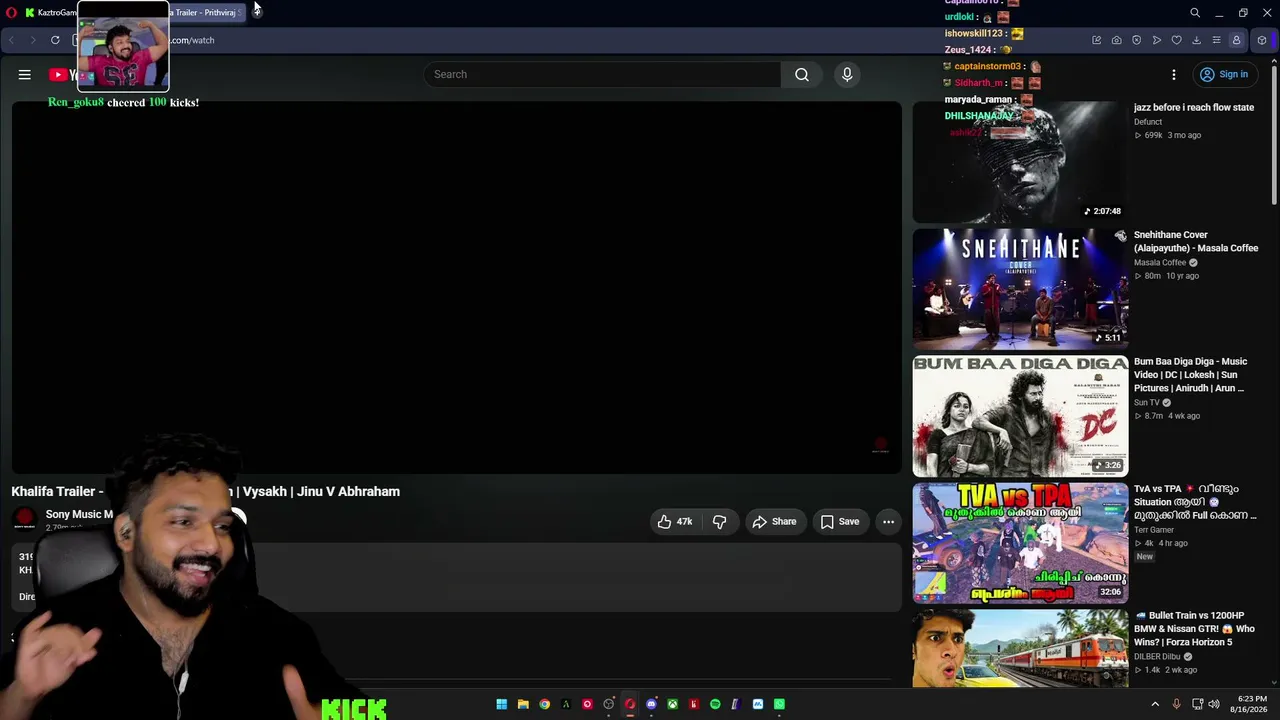The width and height of the screenshot is (1280, 720).
Task: Open the extensions cube icon
Action: pos(1262,40)
